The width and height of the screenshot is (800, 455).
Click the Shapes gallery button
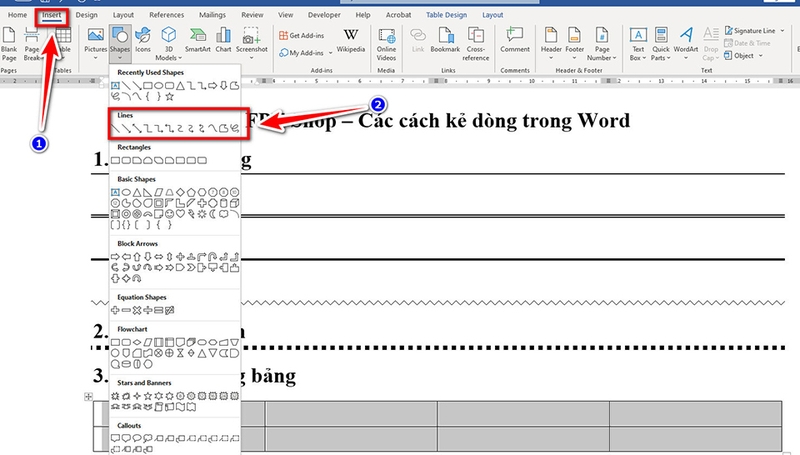pyautogui.click(x=120, y=43)
